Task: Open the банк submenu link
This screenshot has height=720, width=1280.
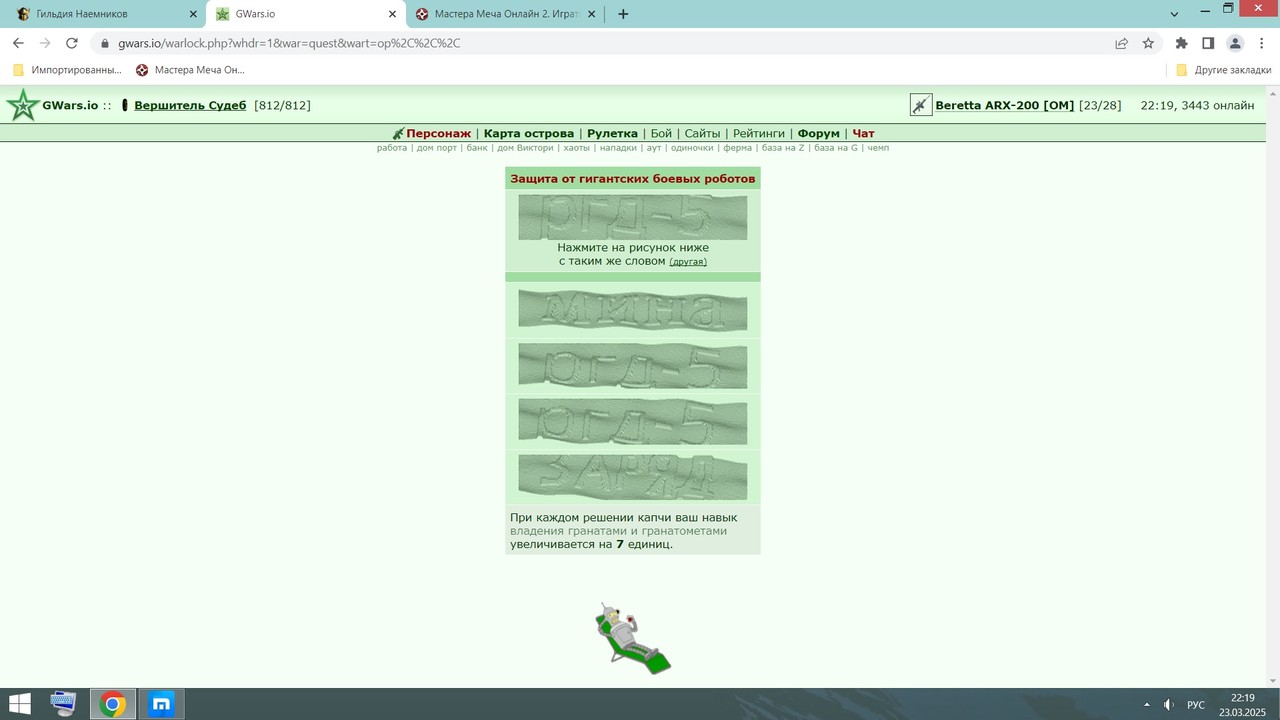Action: (477, 148)
